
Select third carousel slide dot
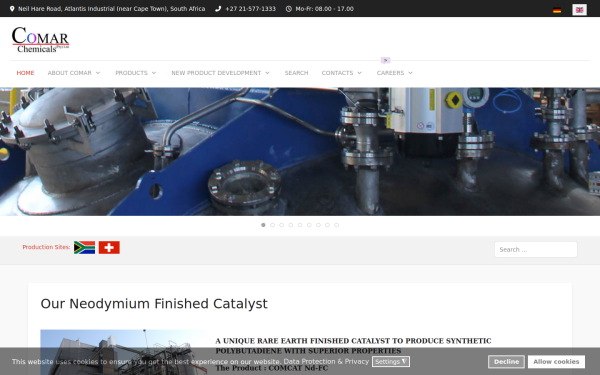[x=282, y=225]
